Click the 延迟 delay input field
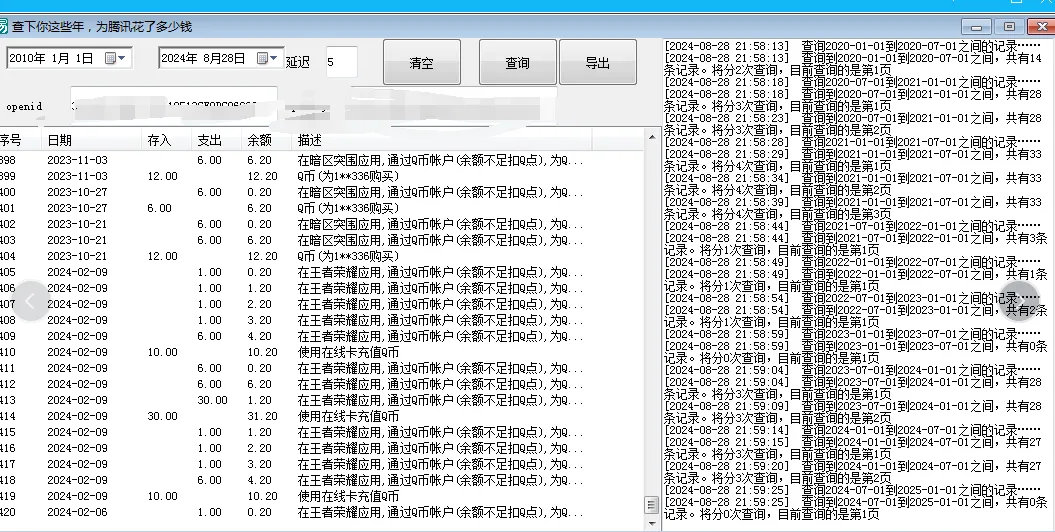This screenshot has height=532, width=1055. point(342,62)
